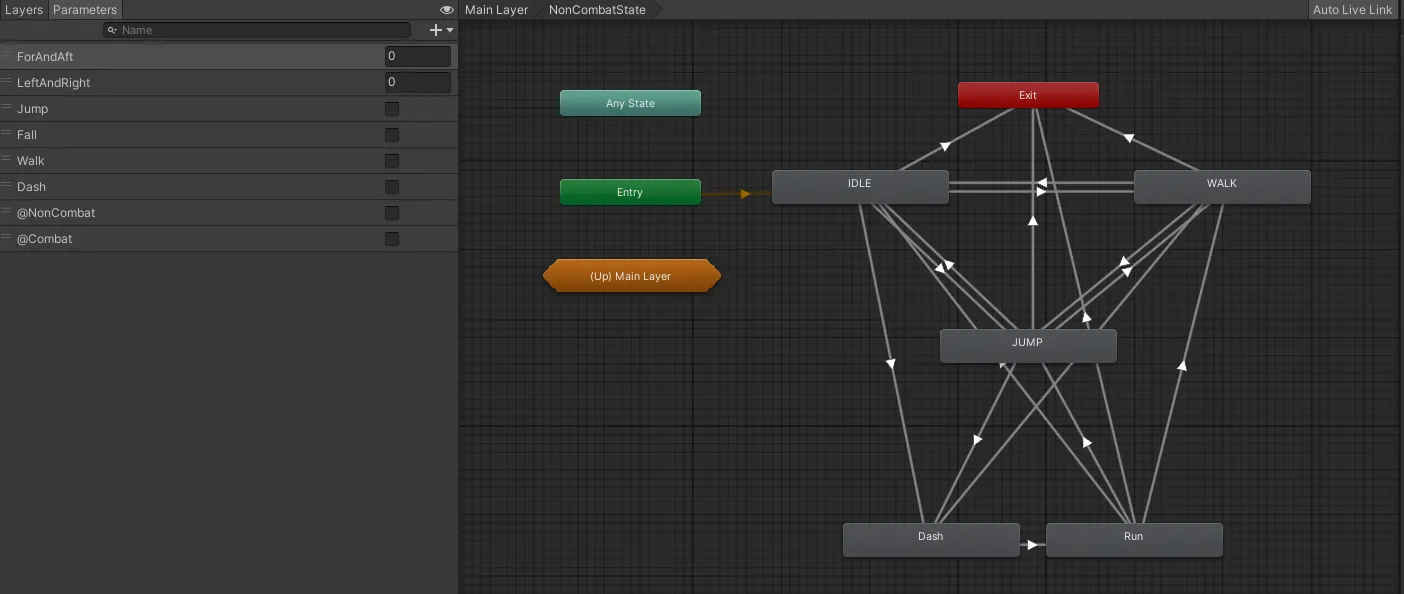
Task: Toggle the @NonCombat parameter checkbox
Action: pos(392,213)
